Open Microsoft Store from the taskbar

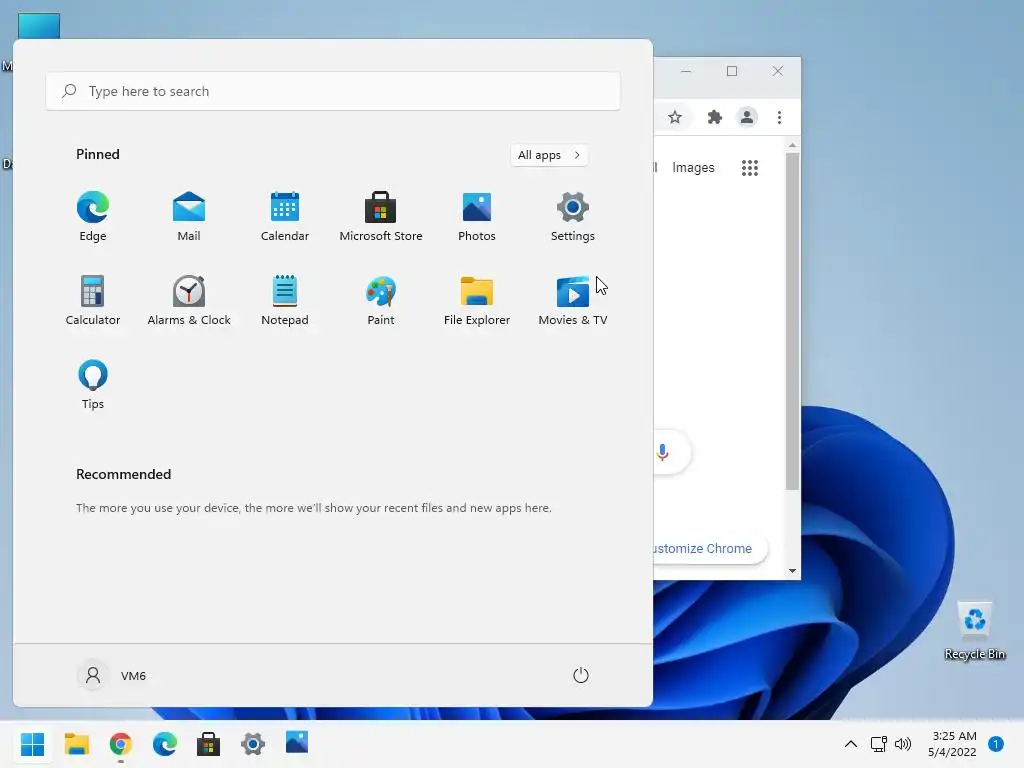(208, 744)
